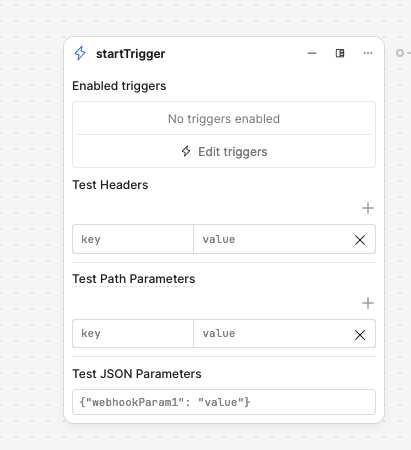Focus the Test Headers value field
This screenshot has width=411, height=450.
pyautogui.click(x=272, y=239)
